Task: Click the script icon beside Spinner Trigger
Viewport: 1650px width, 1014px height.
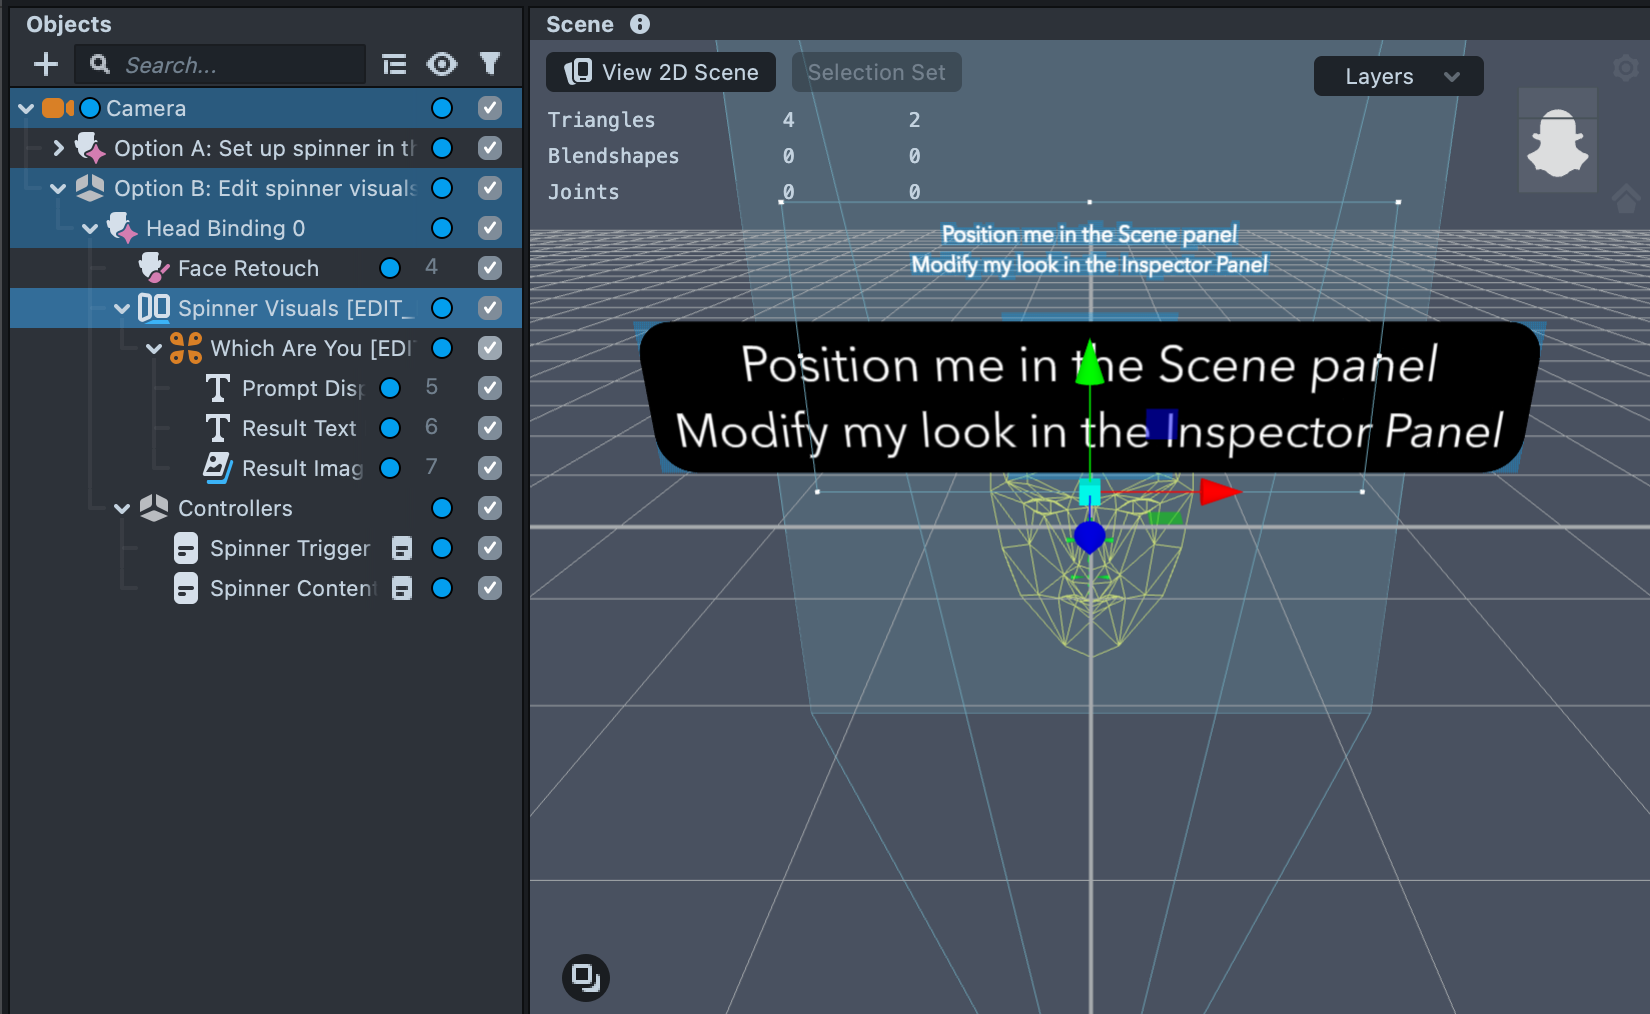Action: 402,548
